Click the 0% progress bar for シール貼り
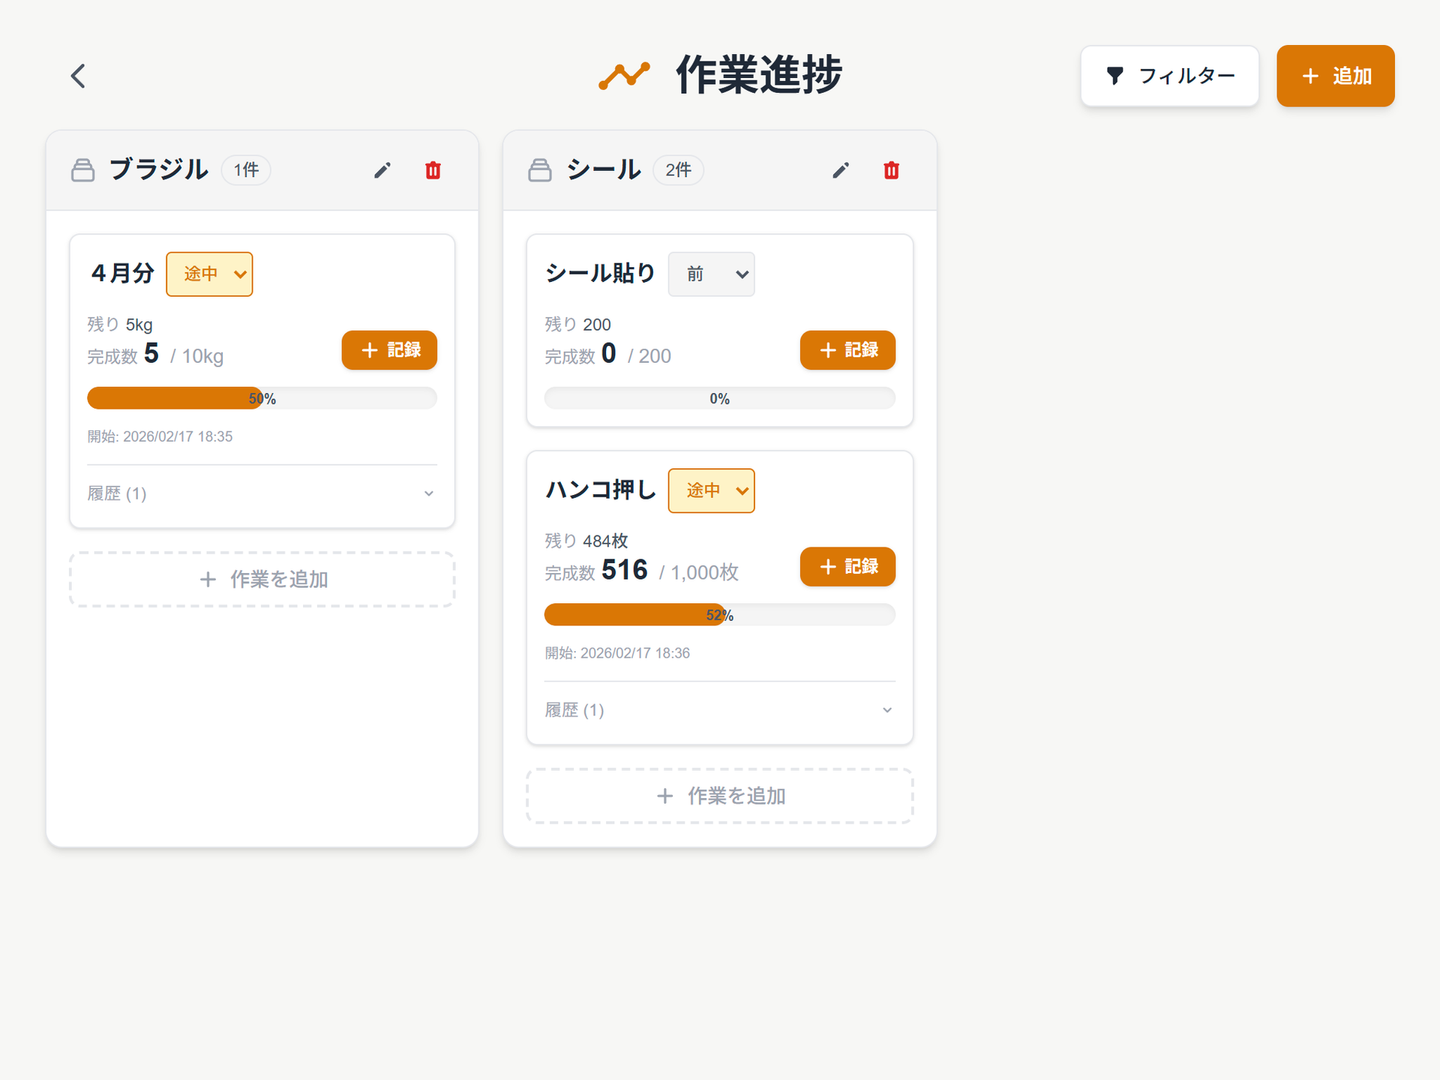Image resolution: width=1440 pixels, height=1080 pixels. click(x=720, y=398)
